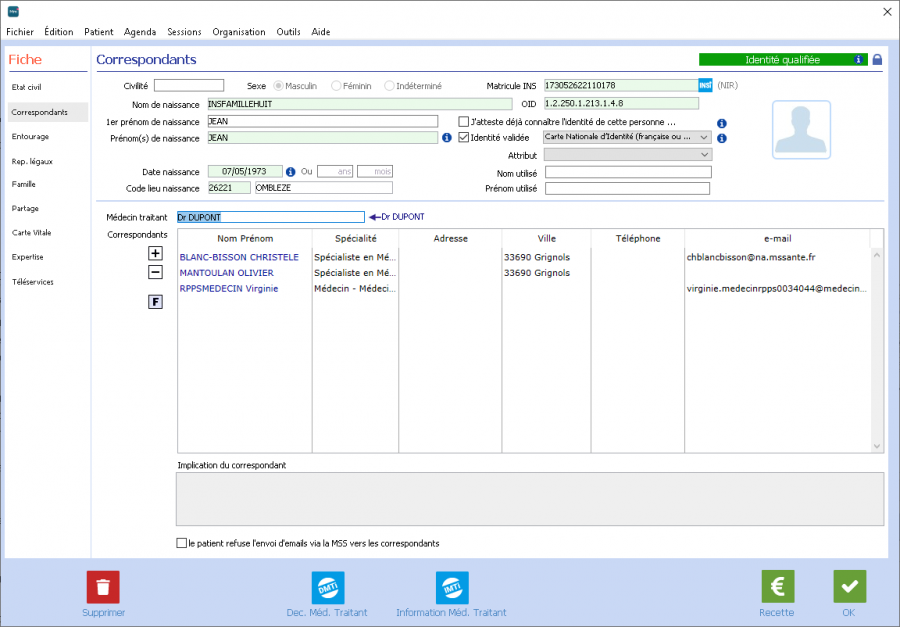Open Dec. Méd. Traitant DMTi icon

click(328, 587)
